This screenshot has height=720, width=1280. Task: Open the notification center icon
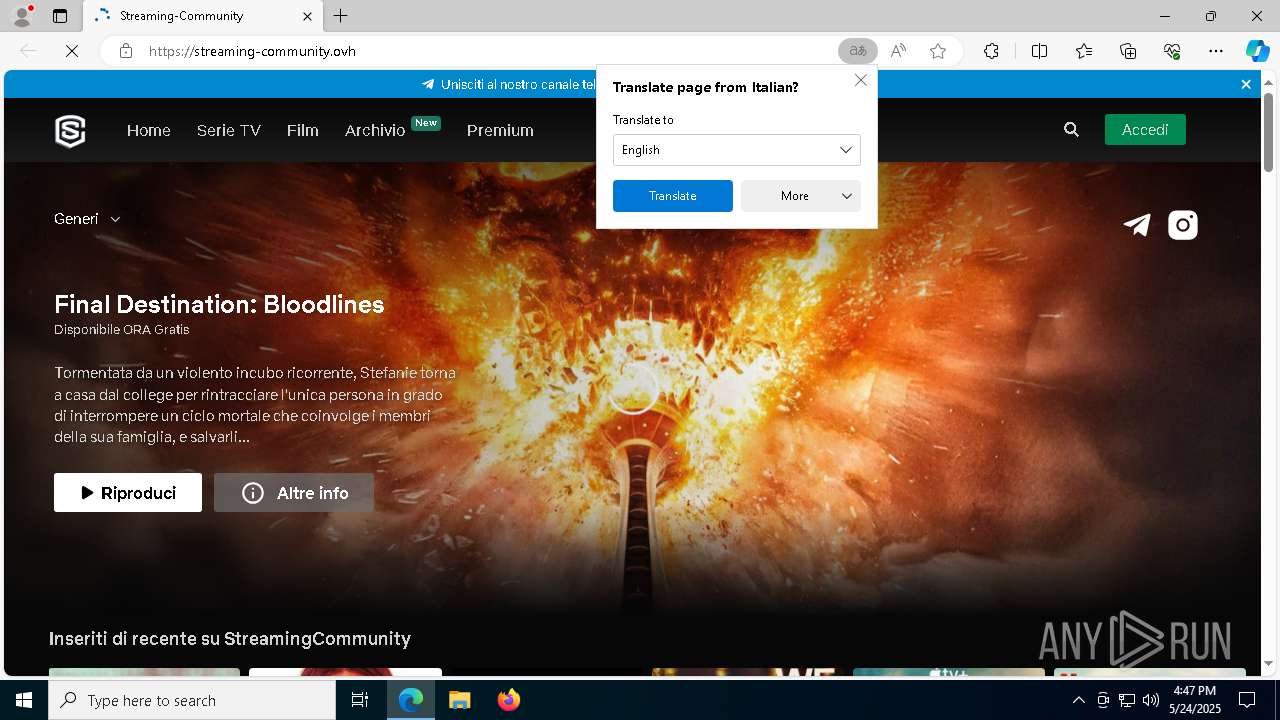1247,700
